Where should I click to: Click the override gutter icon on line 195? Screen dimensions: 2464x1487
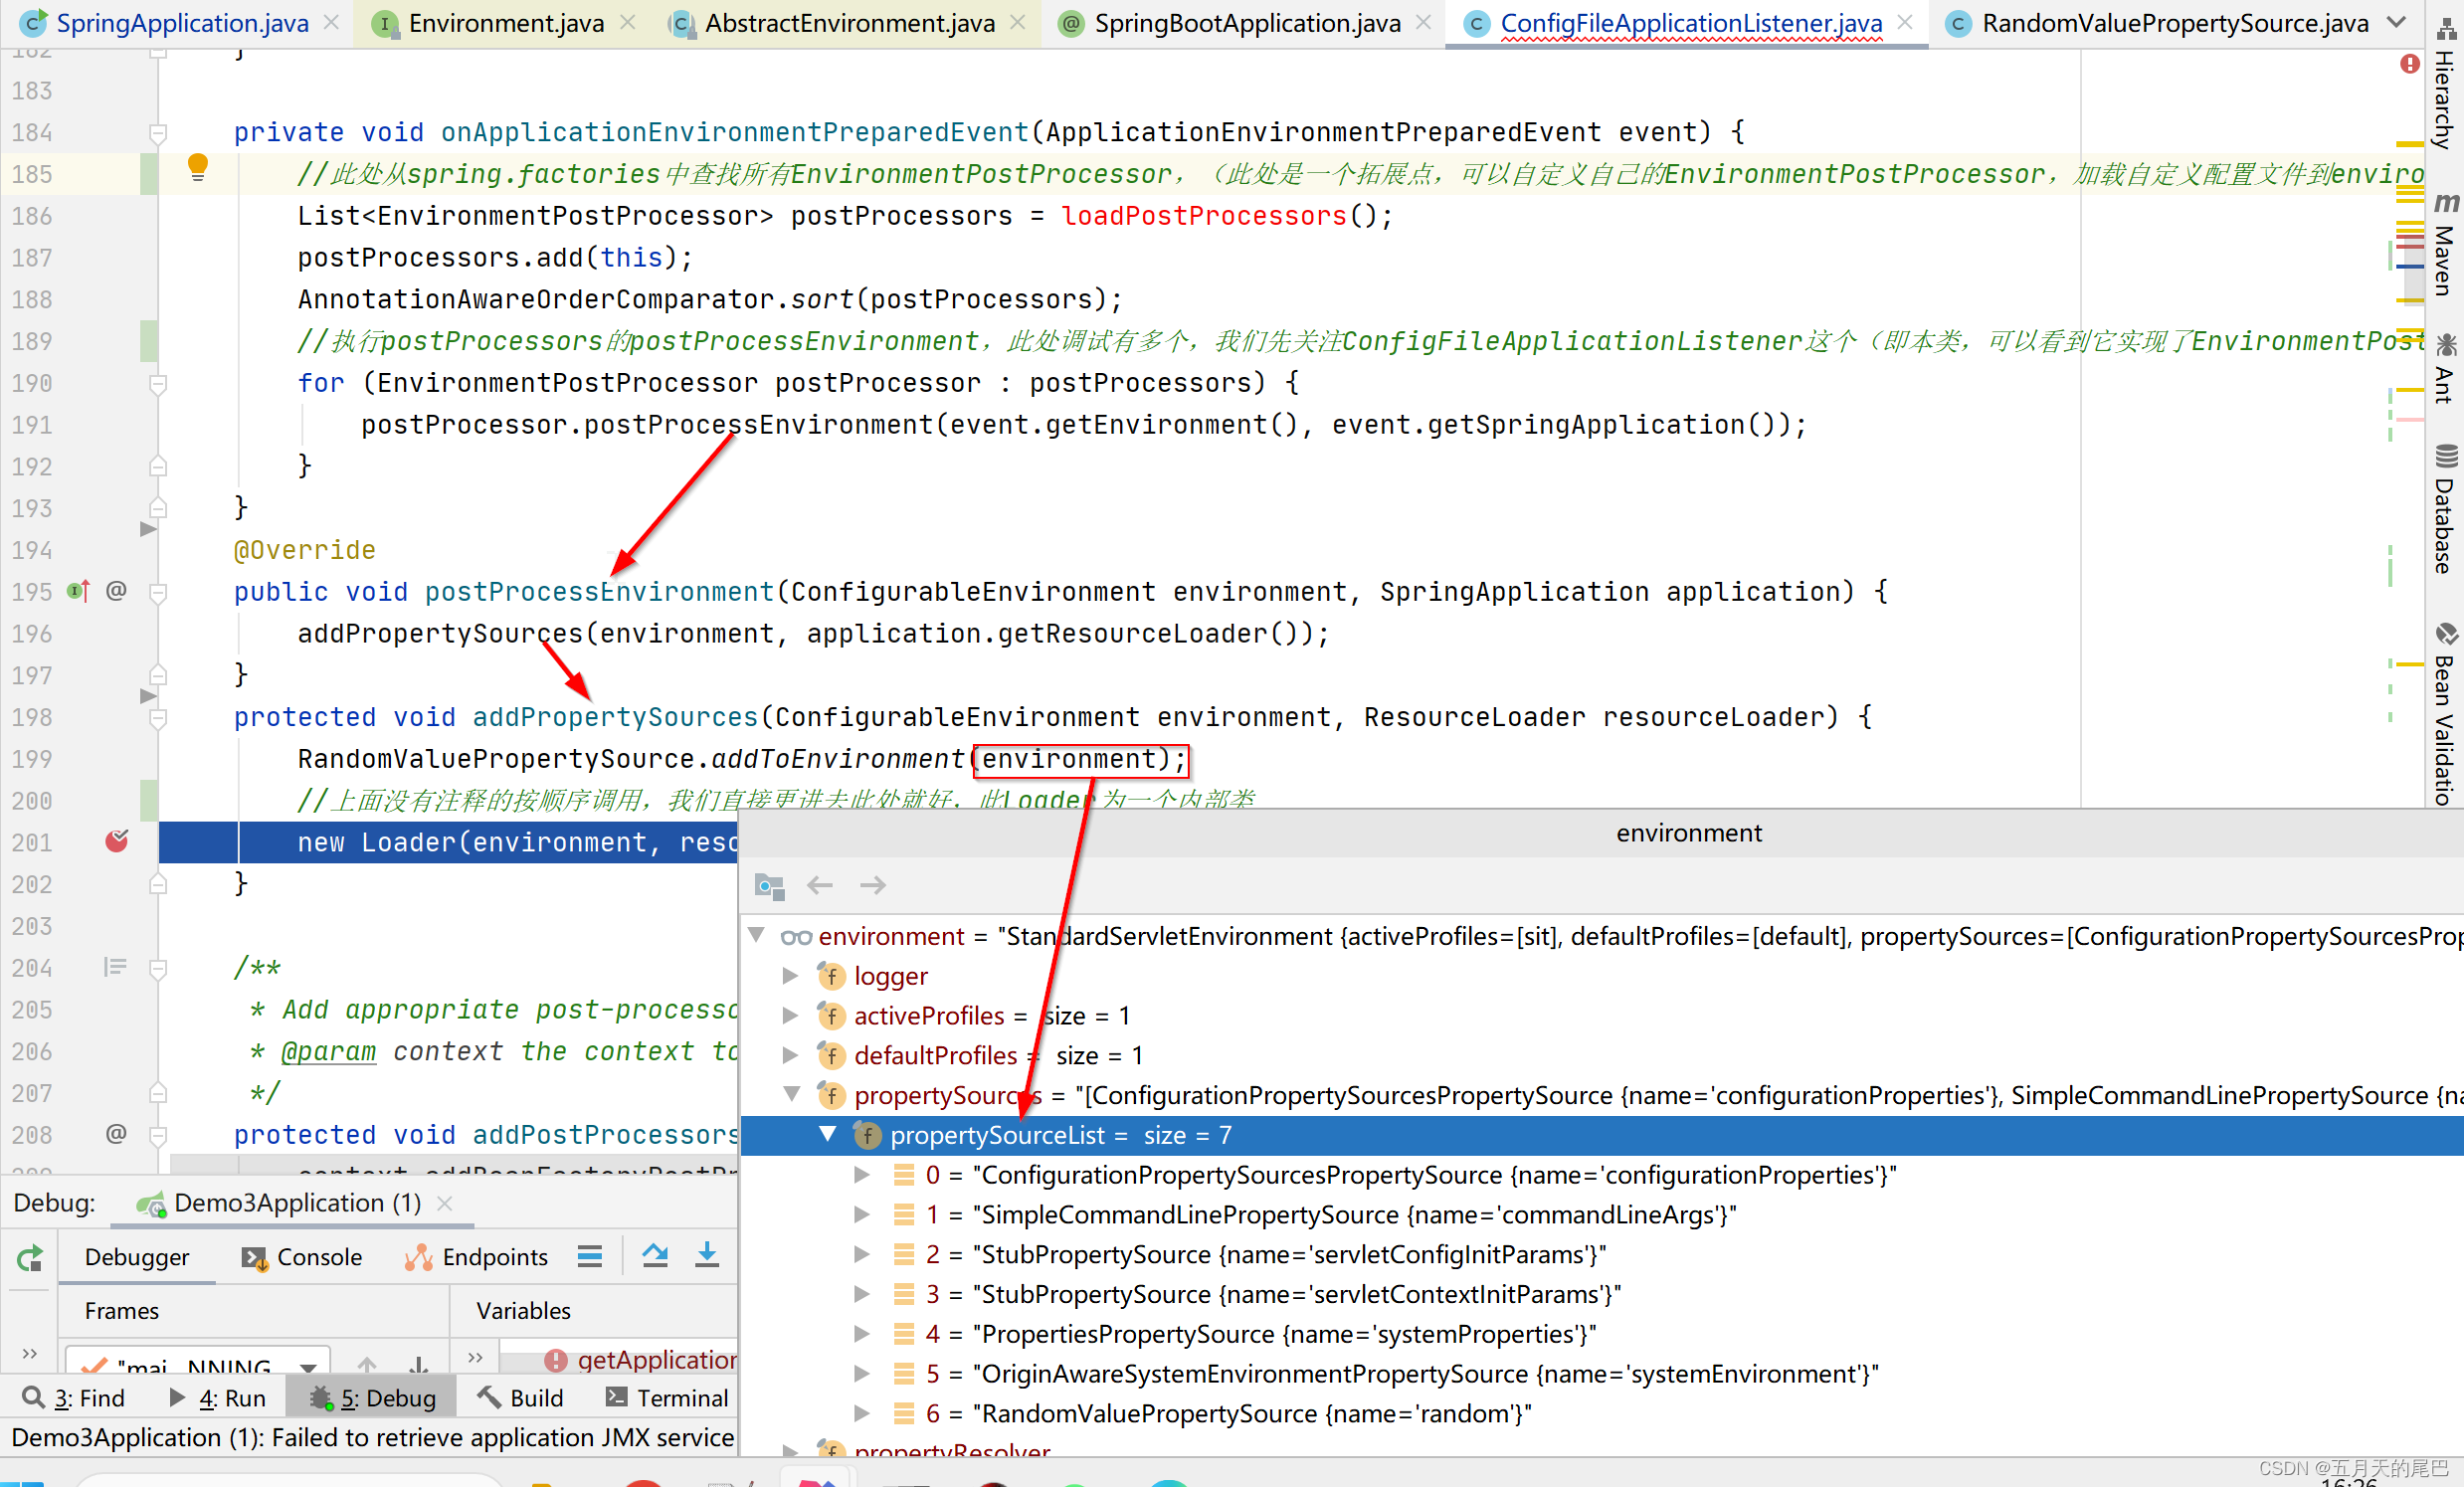click(79, 592)
